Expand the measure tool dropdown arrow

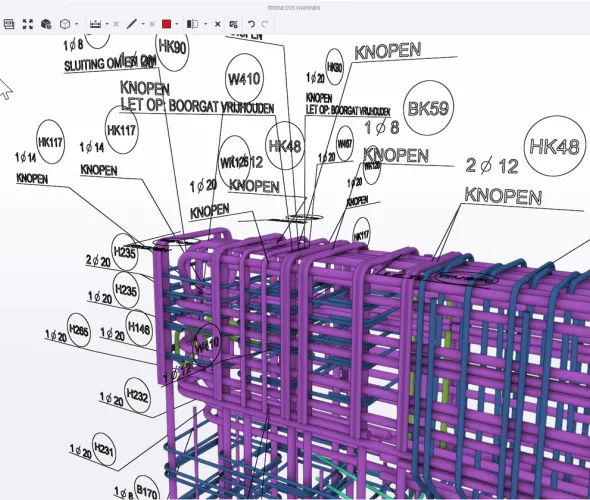[107, 24]
